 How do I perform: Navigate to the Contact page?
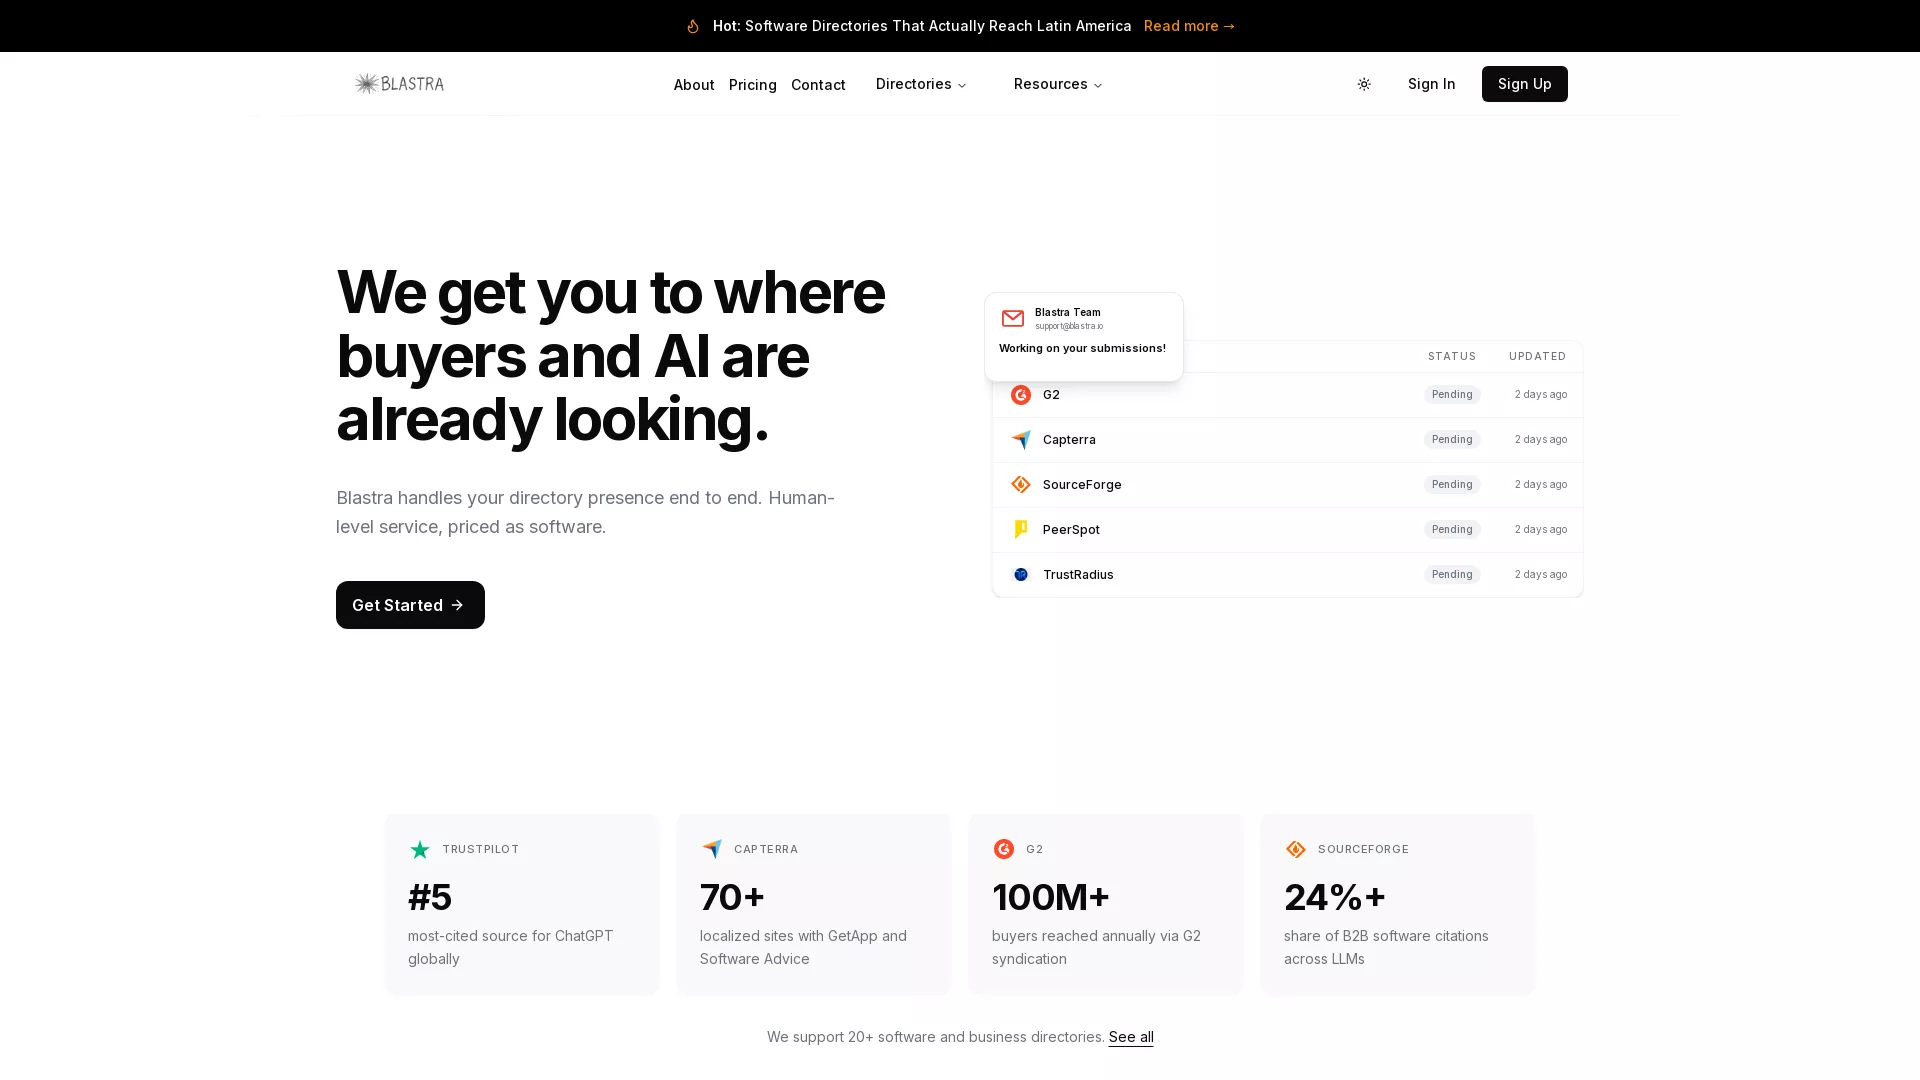coord(818,84)
